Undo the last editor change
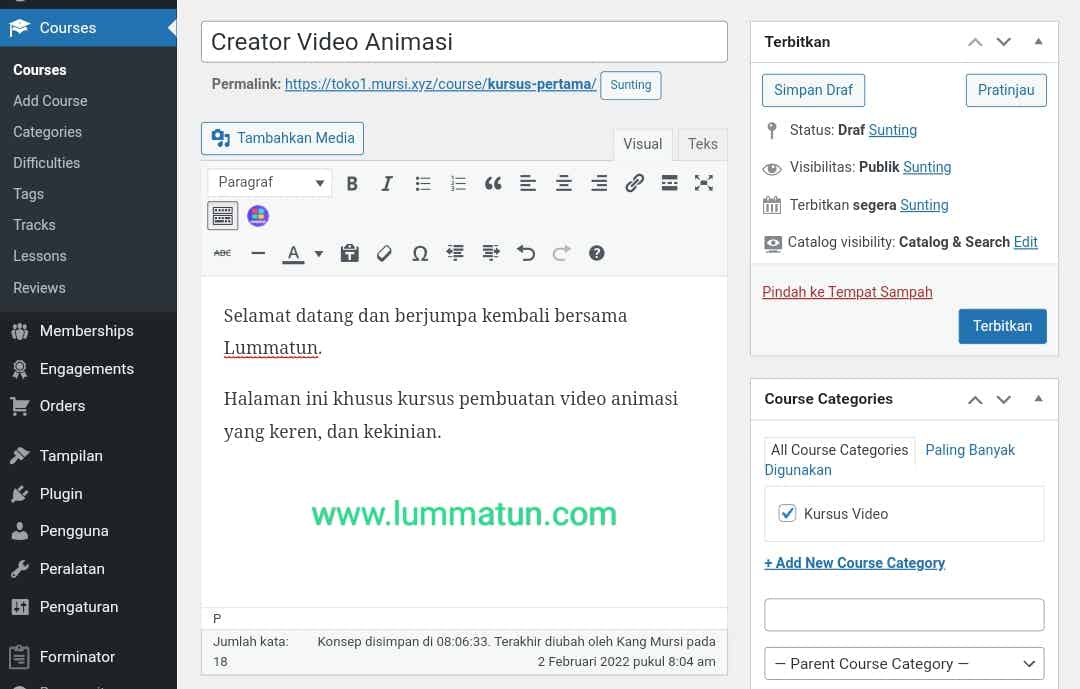This screenshot has width=1080, height=689. click(526, 253)
